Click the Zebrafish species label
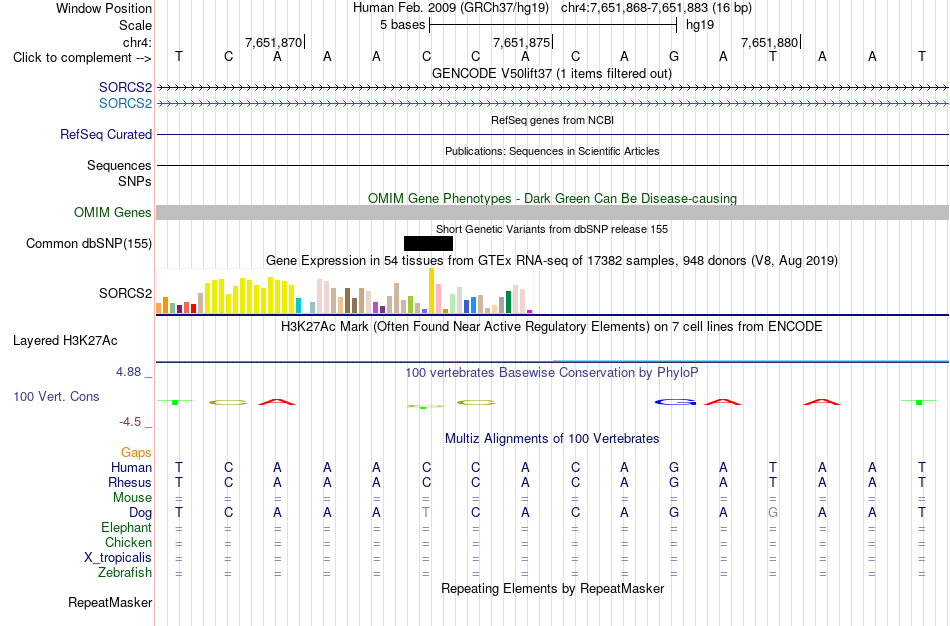 pos(125,572)
